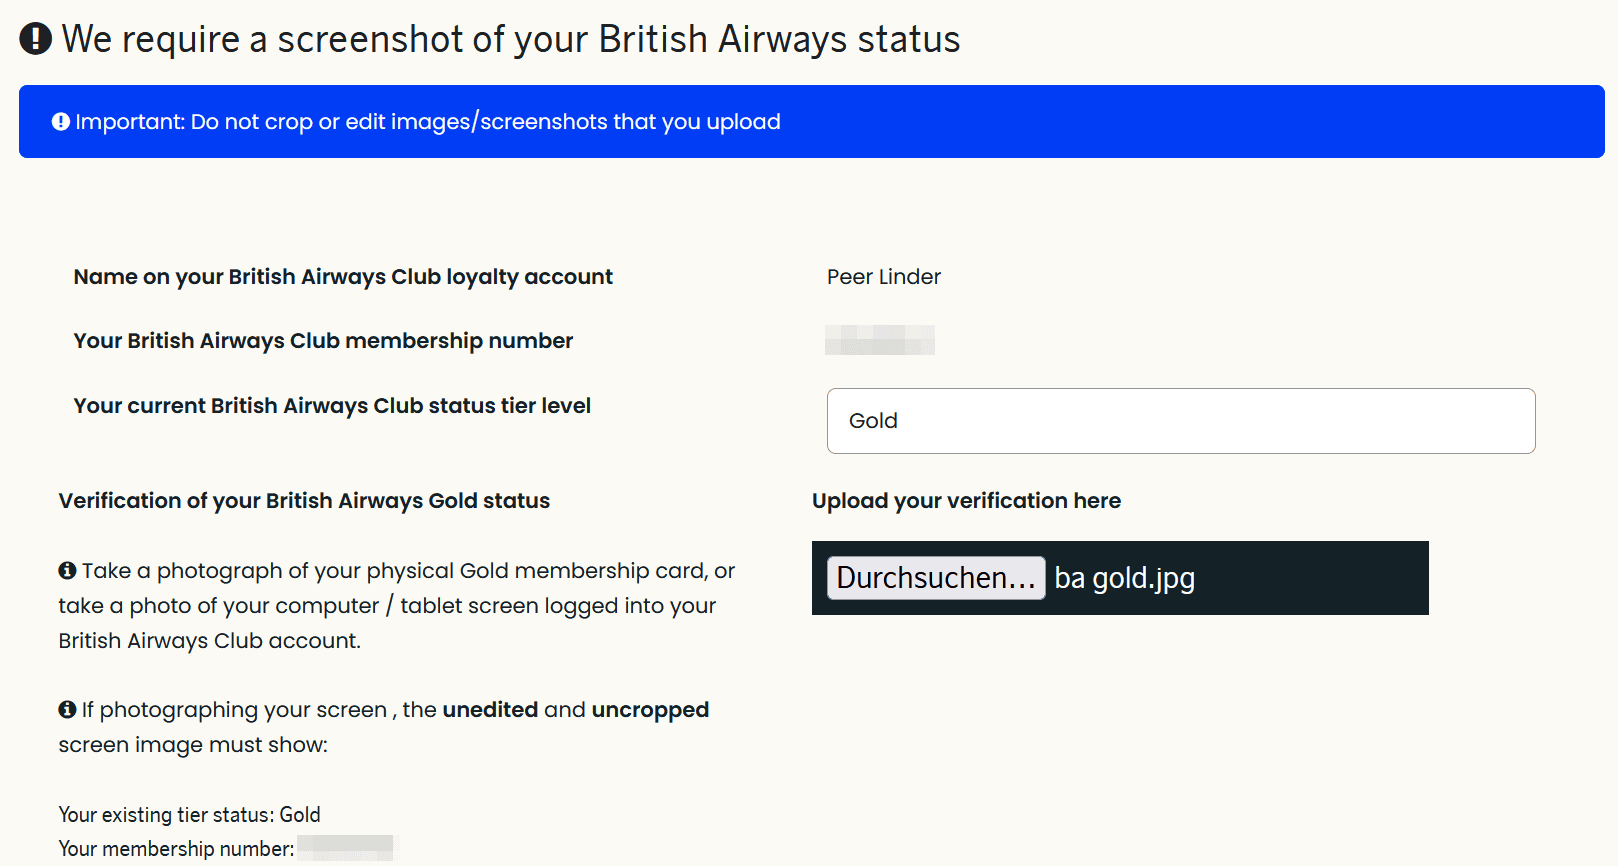Viewport: 1618px width, 866px height.
Task: Select the account name Peer Linder
Action: (883, 277)
